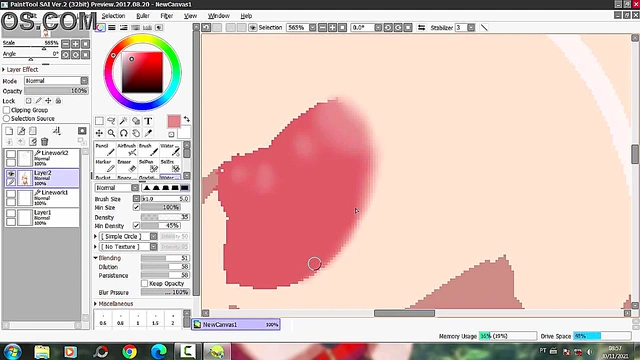This screenshot has width=640, height=360.
Task: Switch to the NewCanvas1 document tab
Action: point(236,324)
